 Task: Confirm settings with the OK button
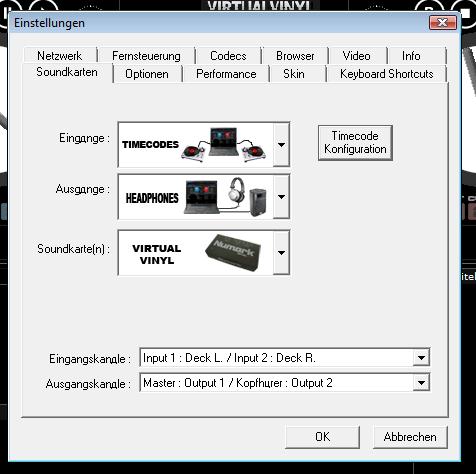(x=322, y=437)
